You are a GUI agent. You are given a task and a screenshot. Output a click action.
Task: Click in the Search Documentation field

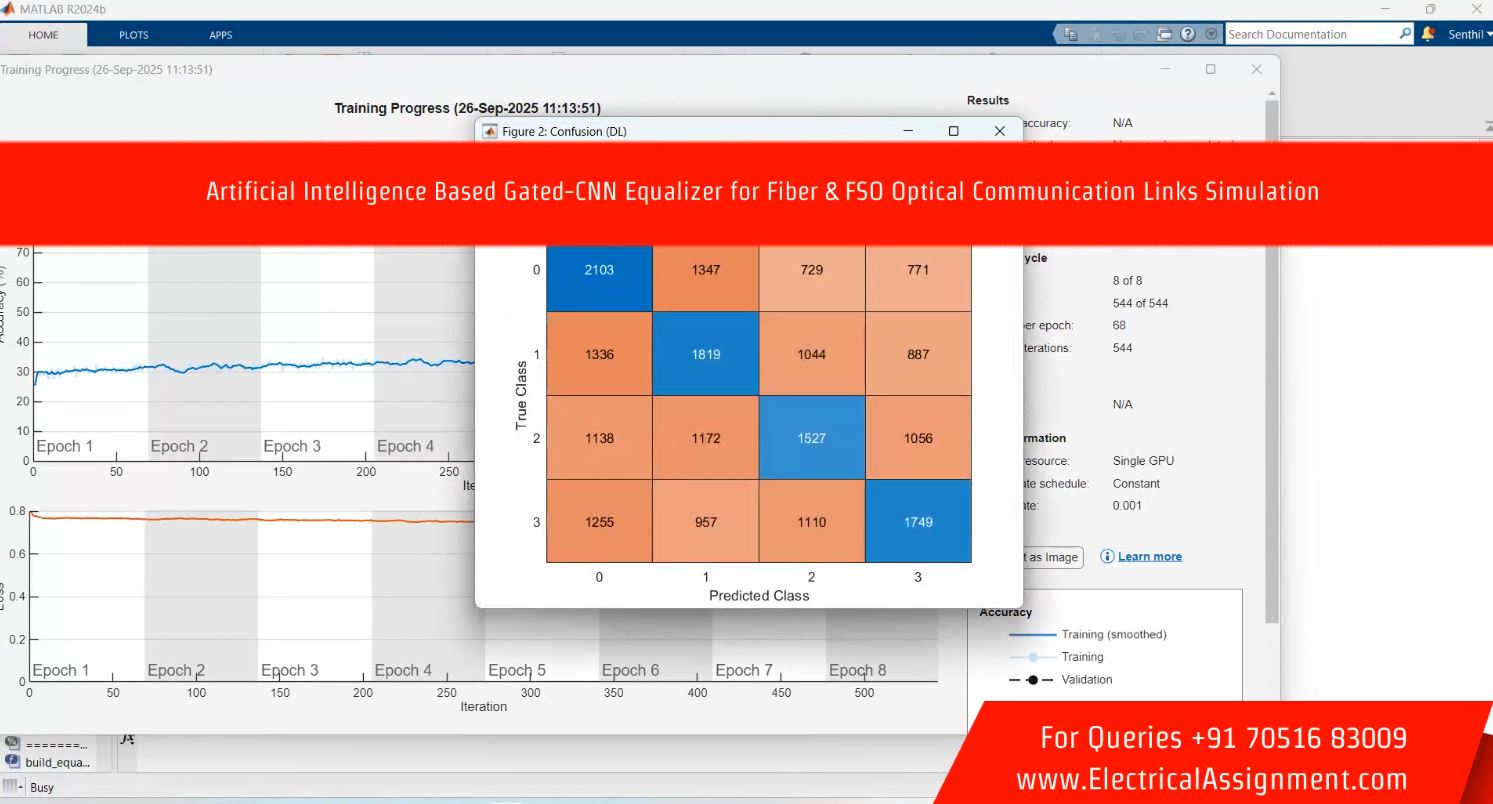[1310, 34]
